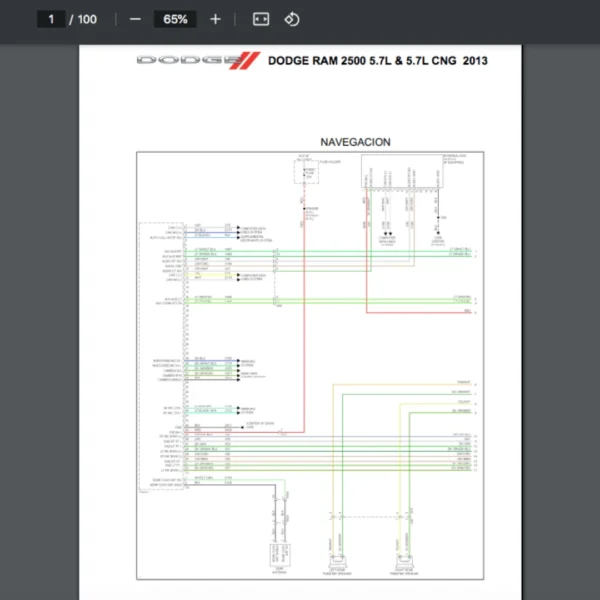Click the fuse holder box in diagram

coord(304,171)
